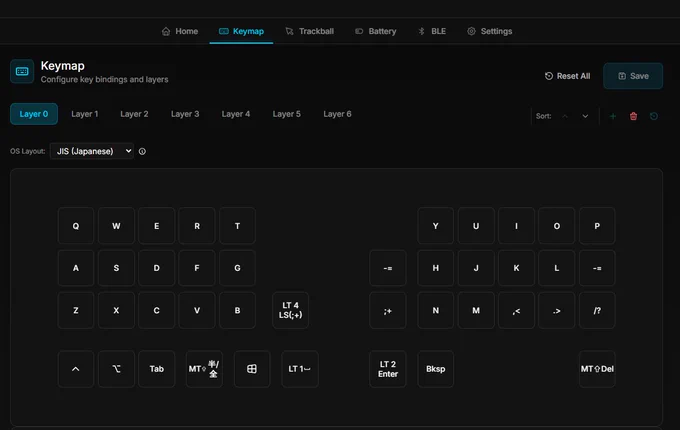
Task: Move layer down with Sort down chevron
Action: 585,116
